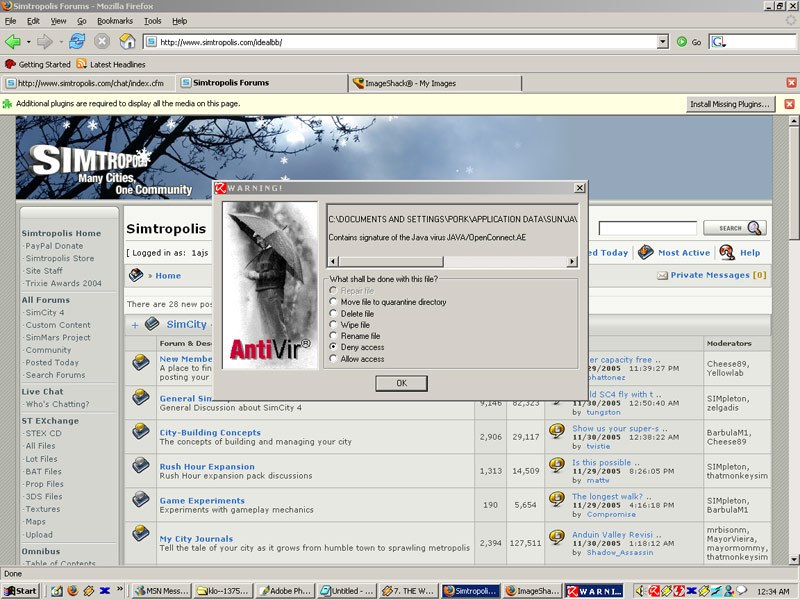Open the Back button history dropdown arrow
Image resolution: width=800 pixels, height=600 pixels.
[x=29, y=42]
